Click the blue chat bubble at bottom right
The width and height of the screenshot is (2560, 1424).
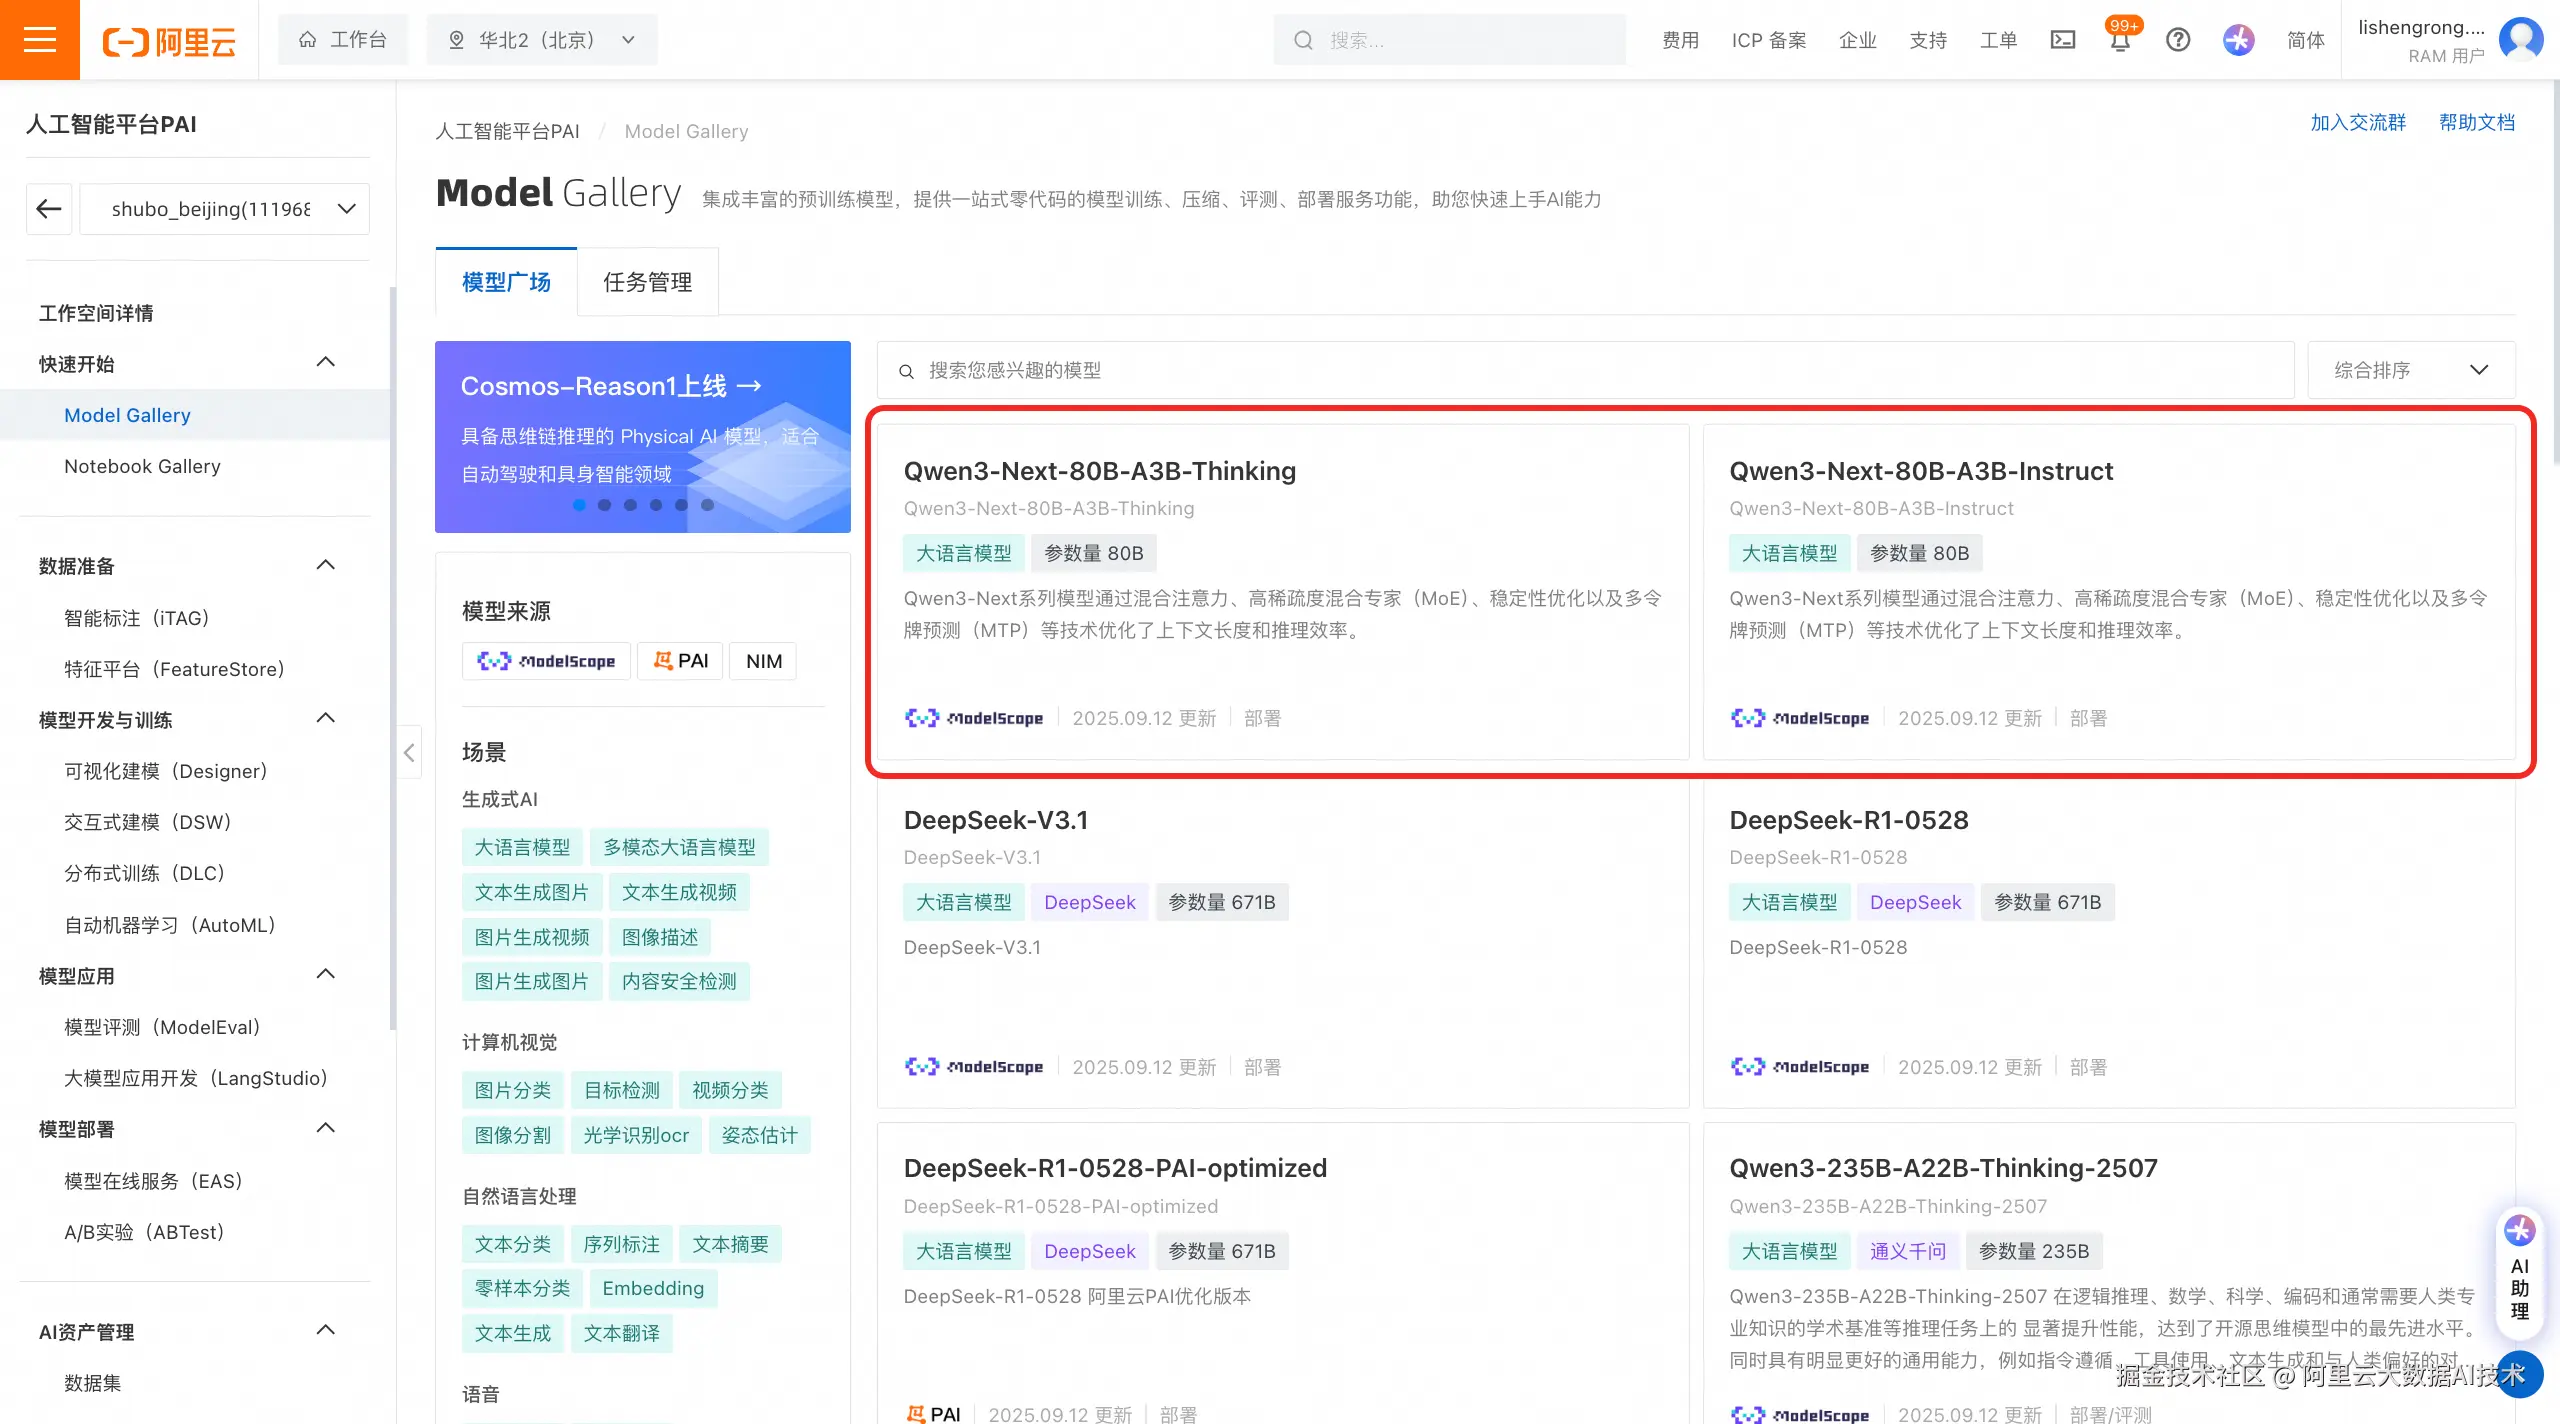click(2519, 1374)
